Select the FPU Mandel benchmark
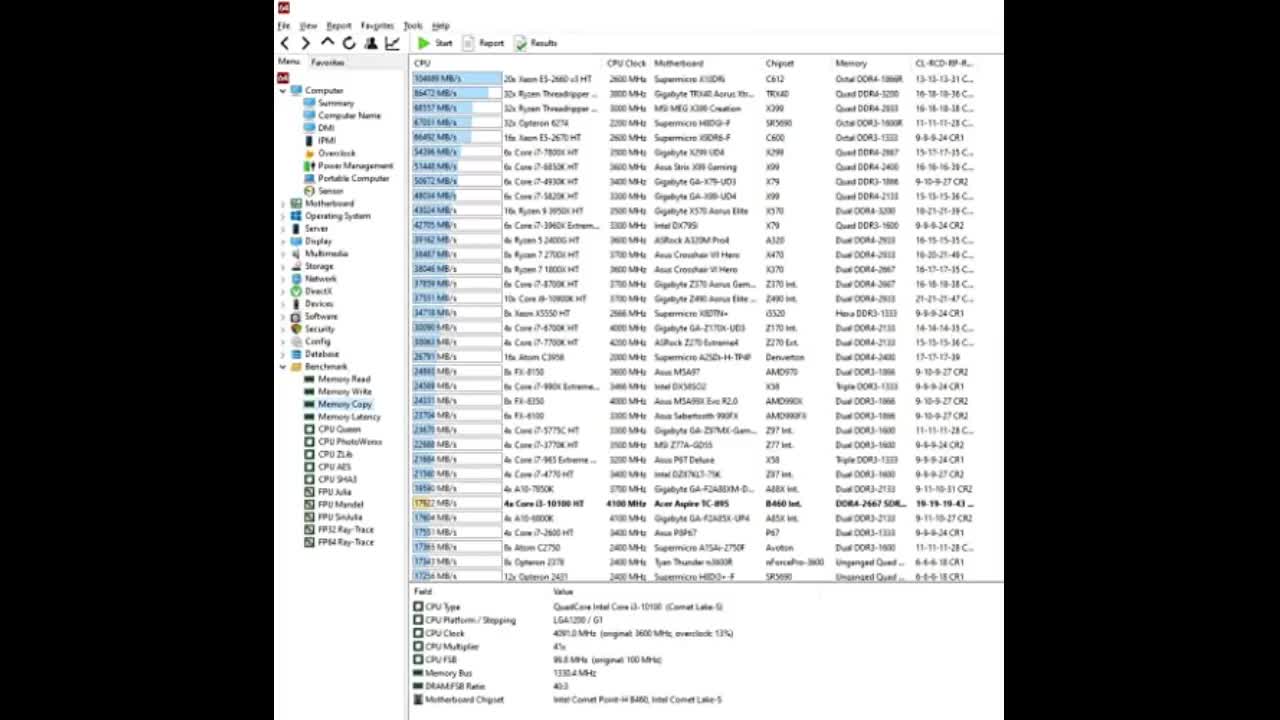The image size is (1280, 720). point(341,504)
